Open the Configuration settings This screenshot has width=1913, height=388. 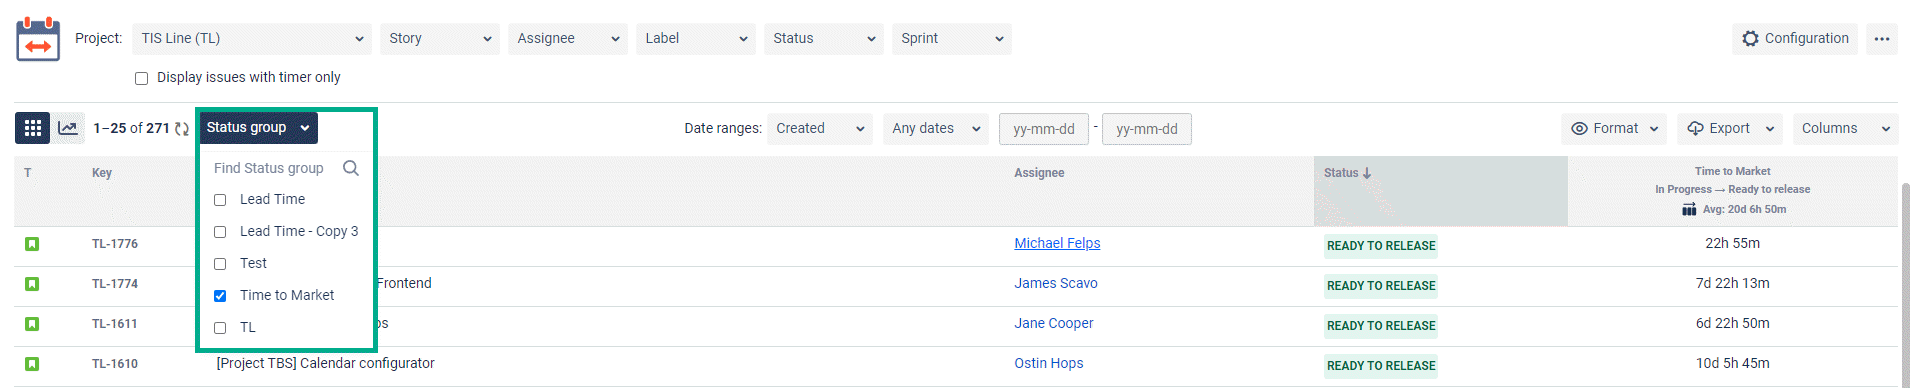(x=1795, y=39)
